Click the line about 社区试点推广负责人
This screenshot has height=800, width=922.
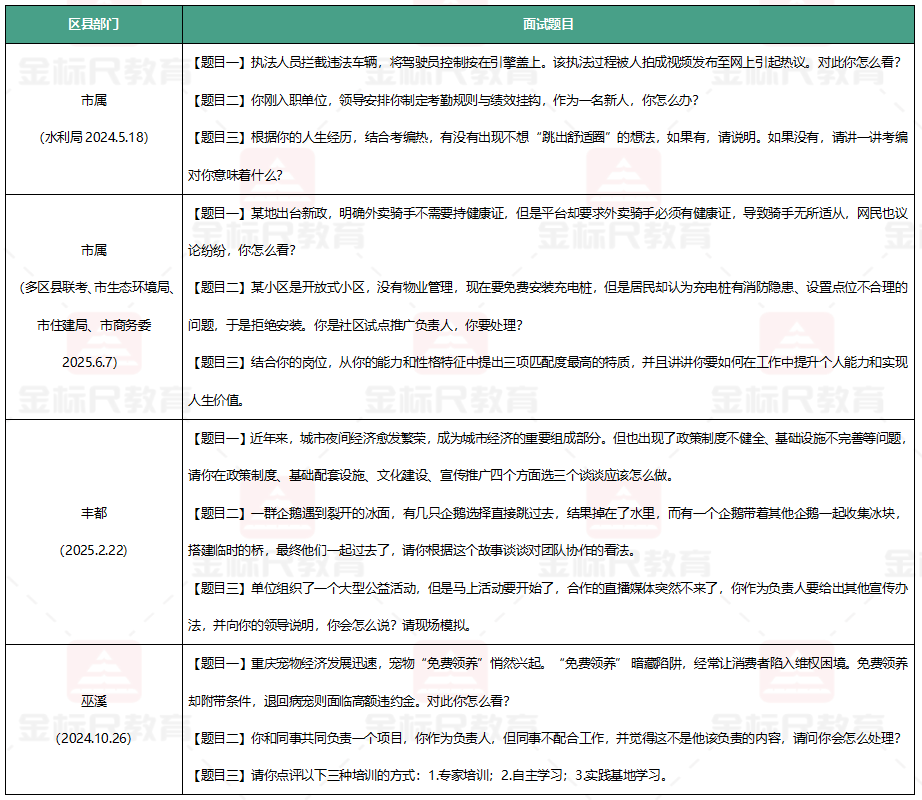pos(355,325)
